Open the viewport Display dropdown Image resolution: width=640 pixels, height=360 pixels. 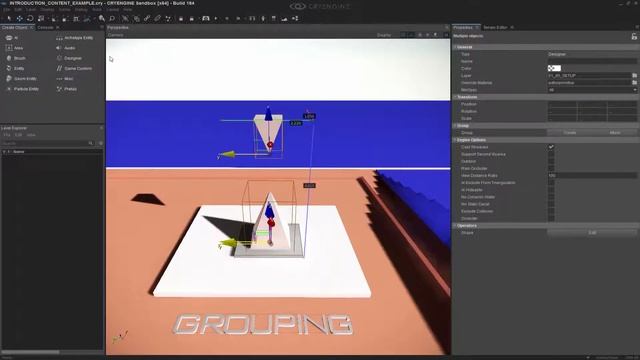tap(384, 35)
